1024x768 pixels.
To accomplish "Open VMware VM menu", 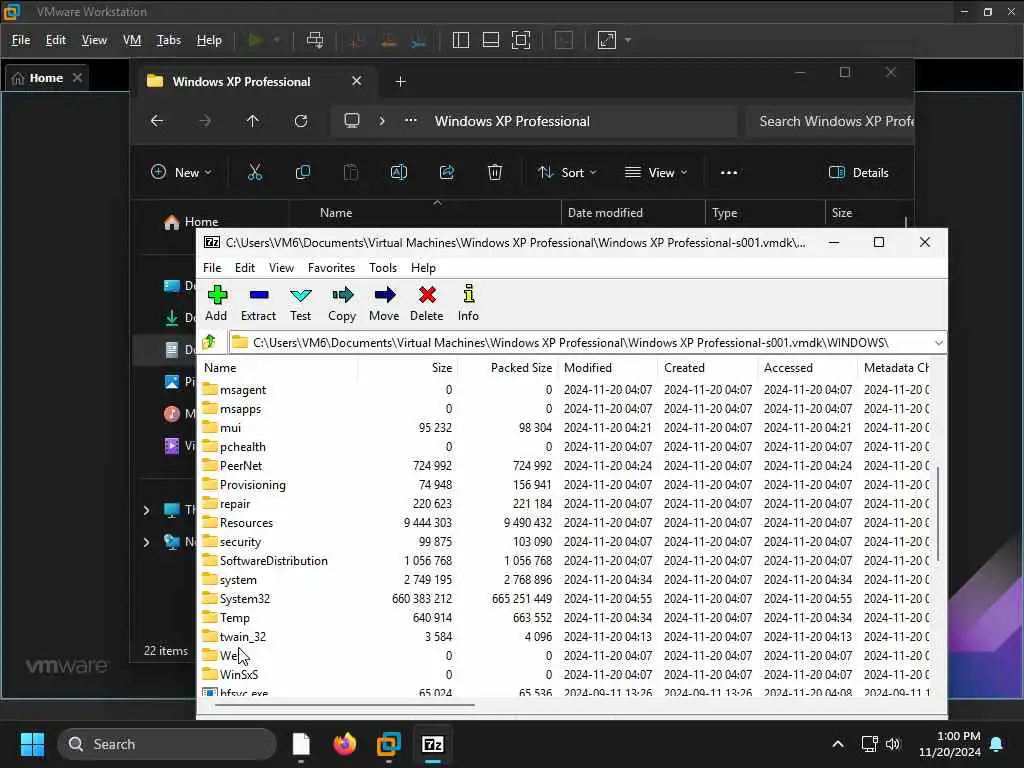I will [x=132, y=40].
